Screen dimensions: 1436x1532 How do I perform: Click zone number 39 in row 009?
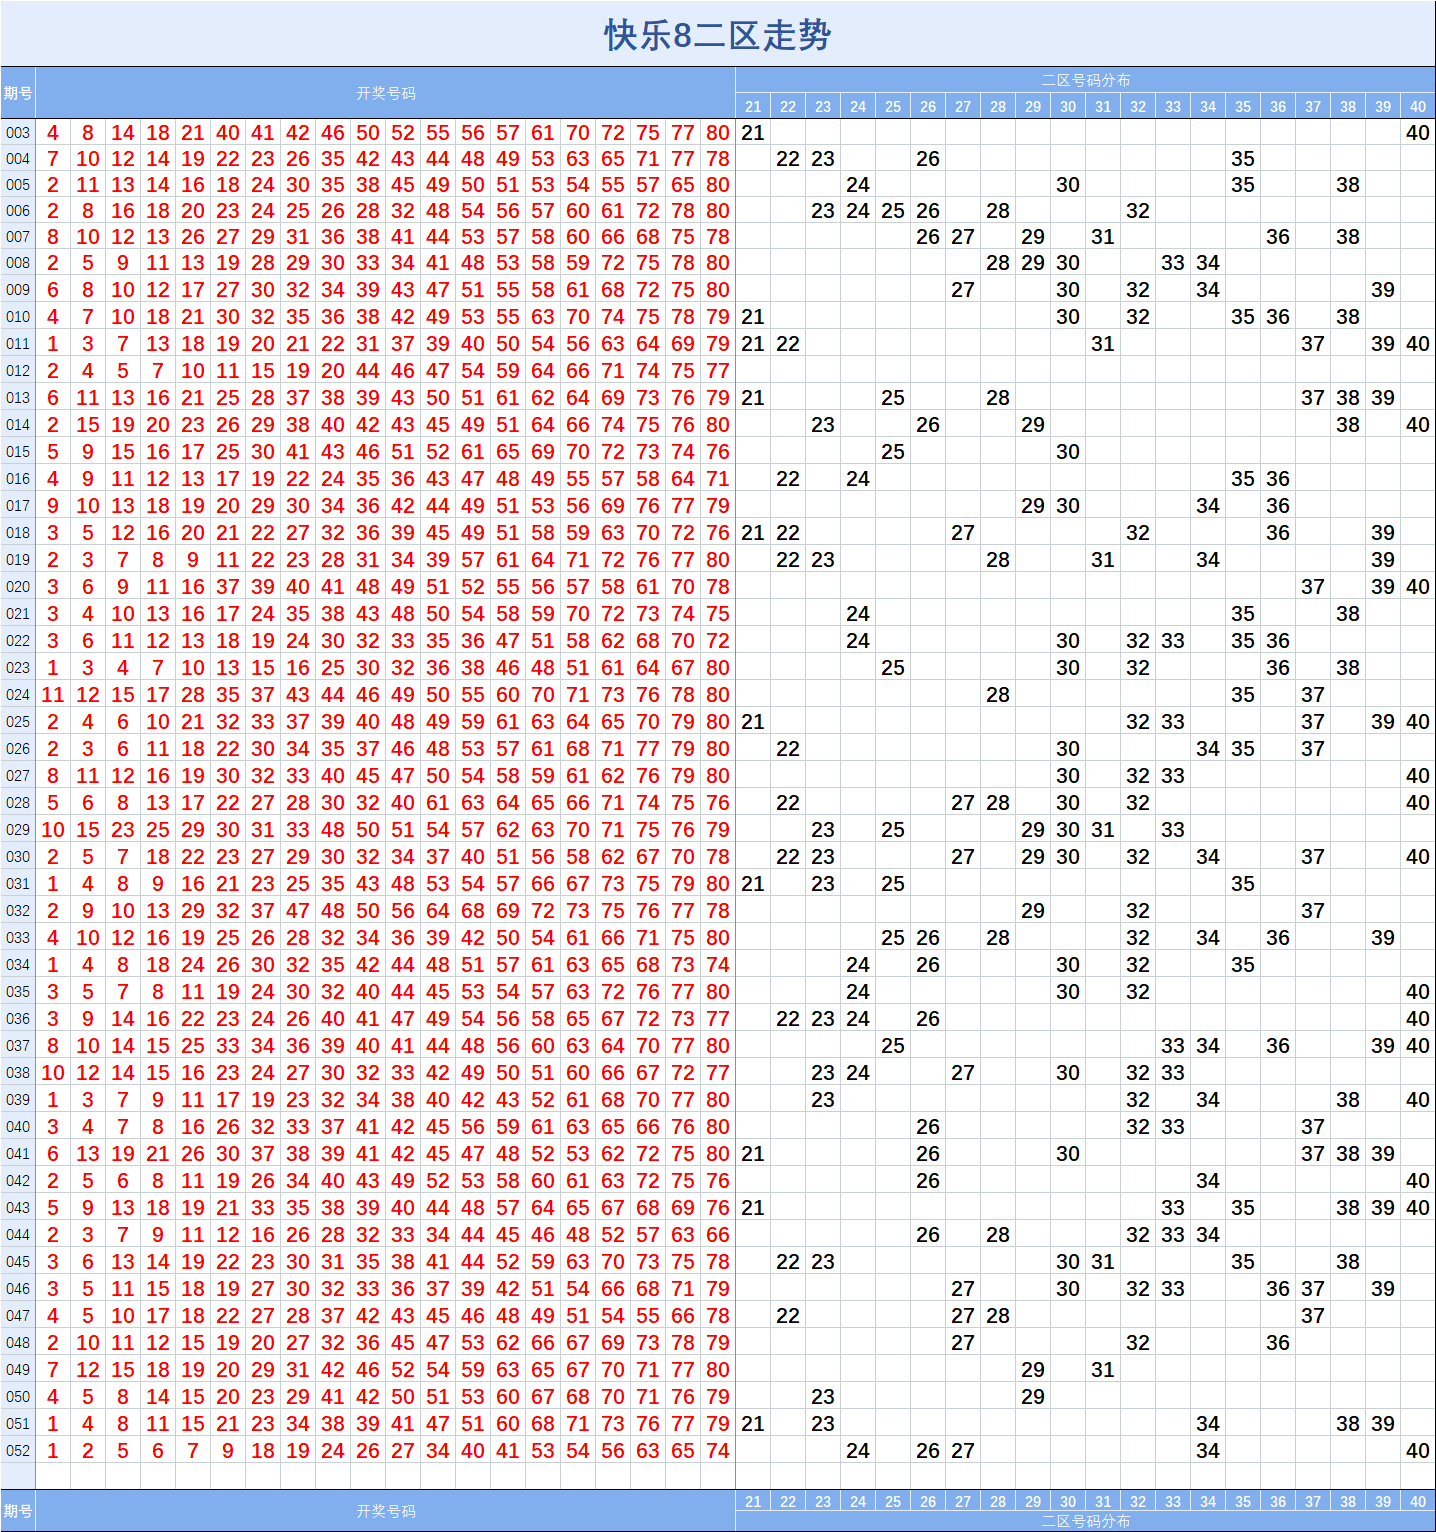click(x=1383, y=290)
